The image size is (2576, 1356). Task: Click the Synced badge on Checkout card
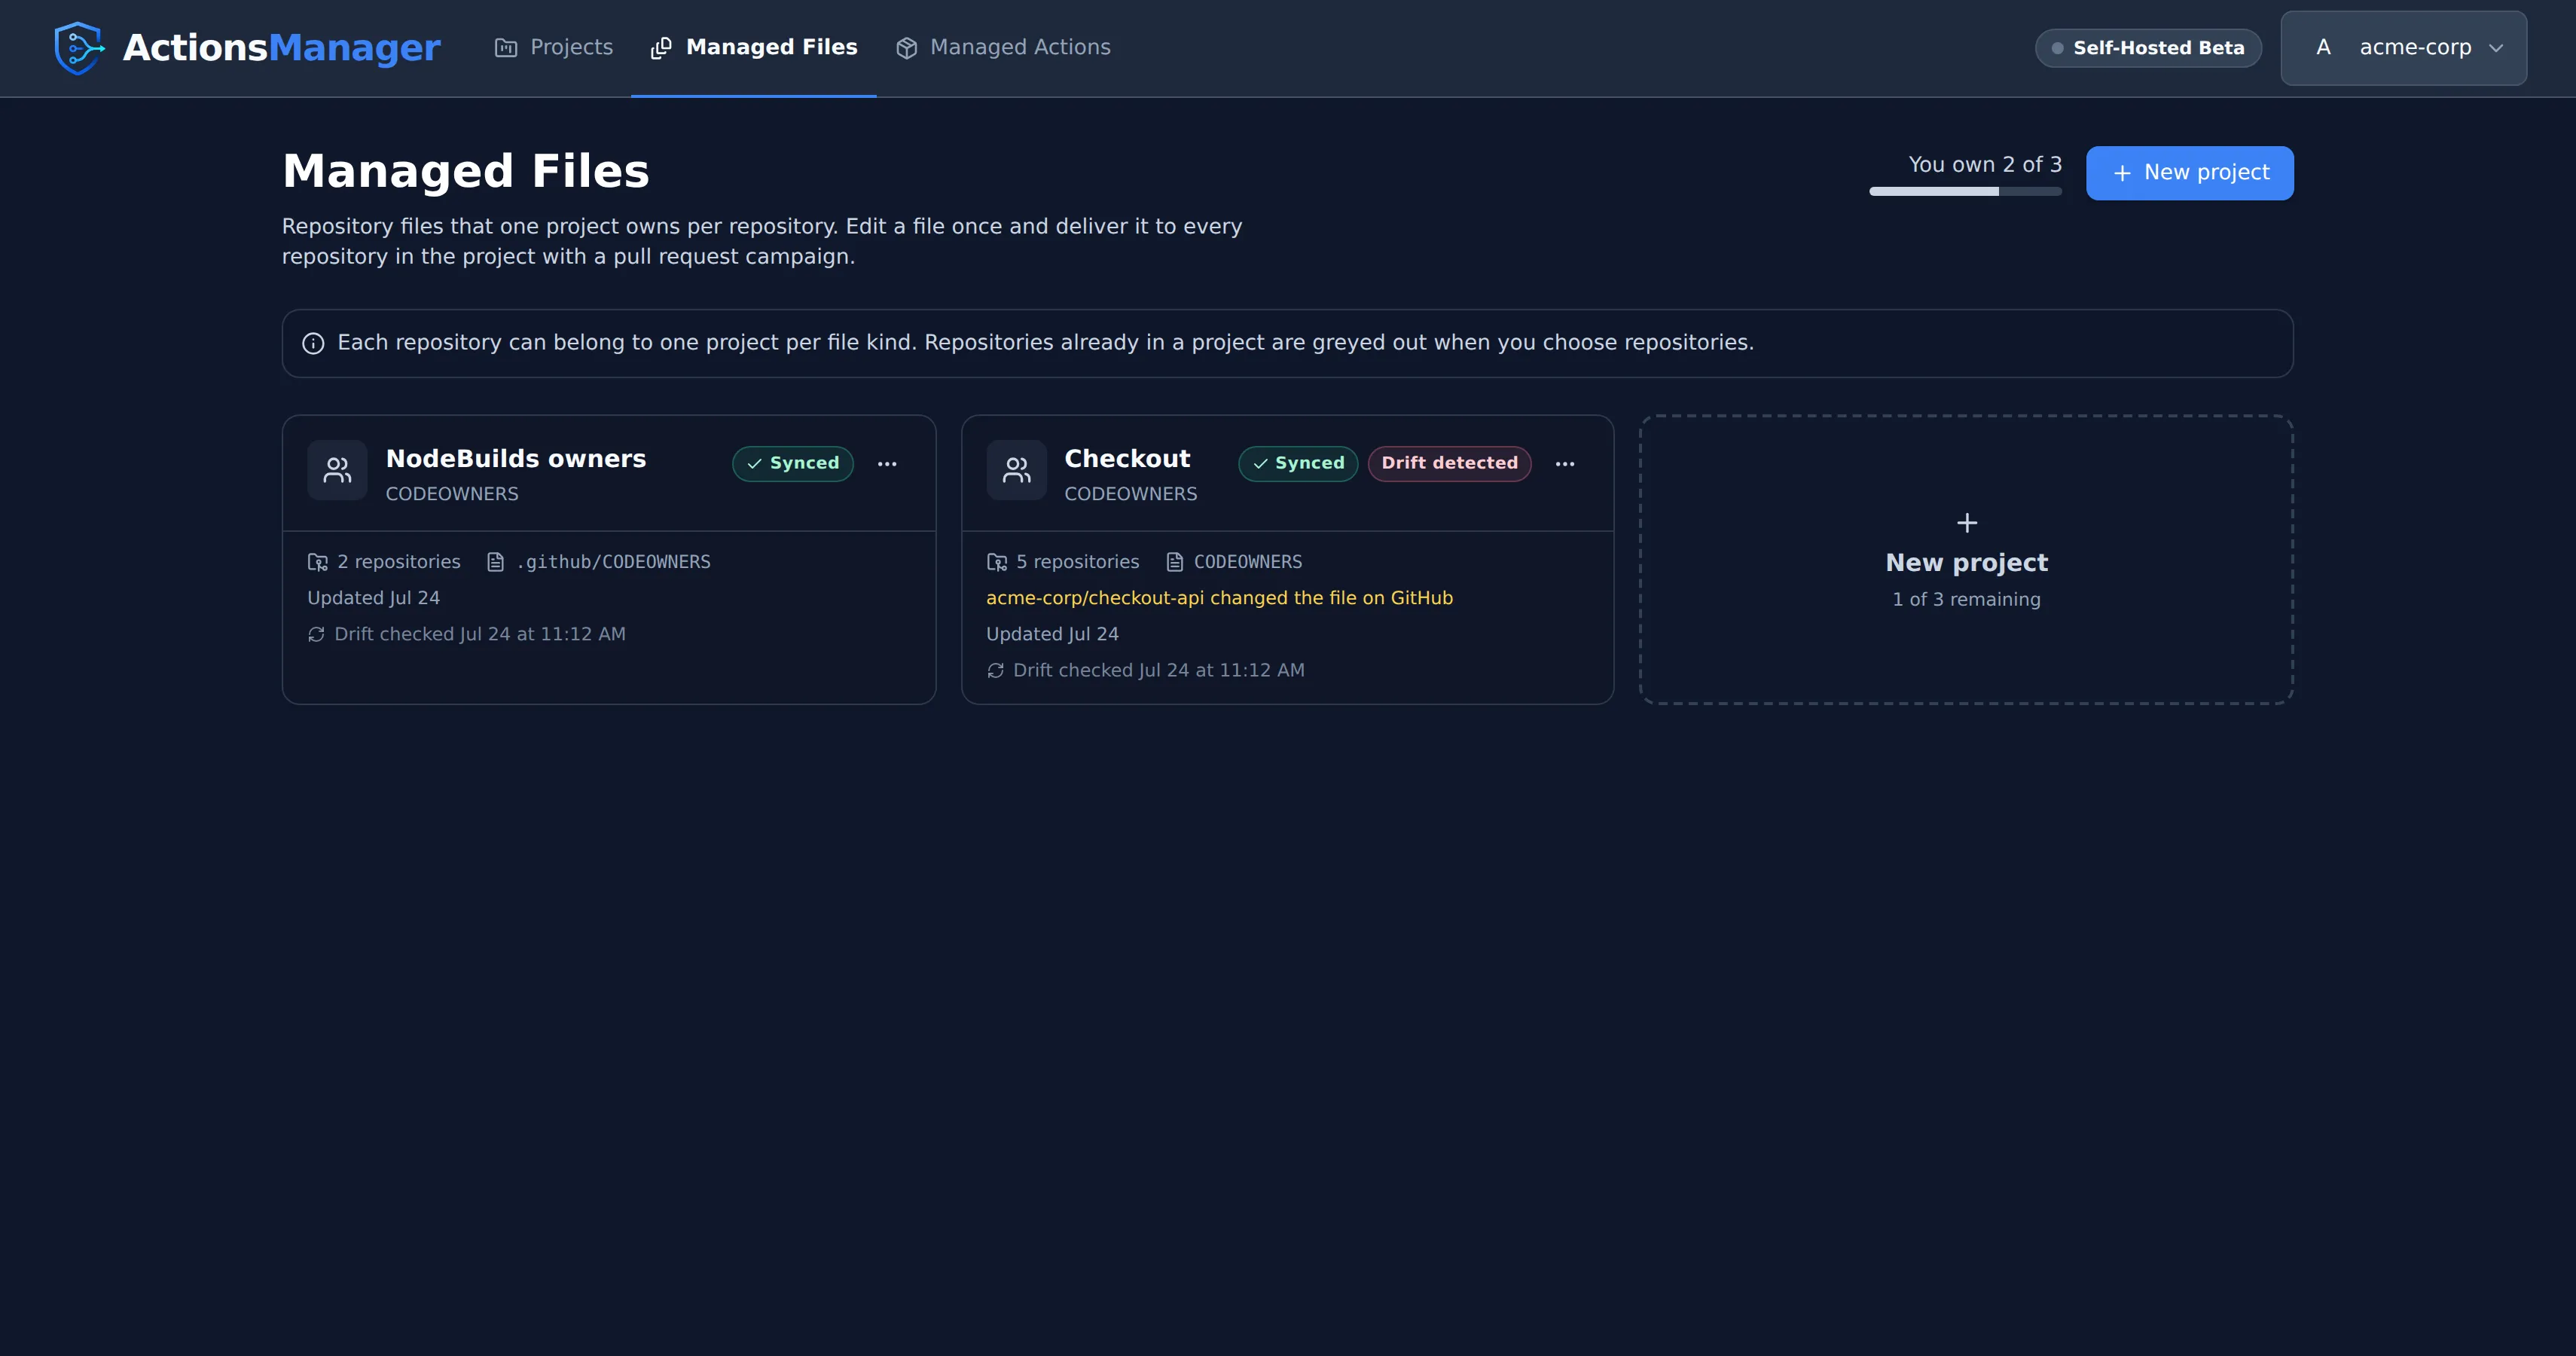click(x=1298, y=464)
